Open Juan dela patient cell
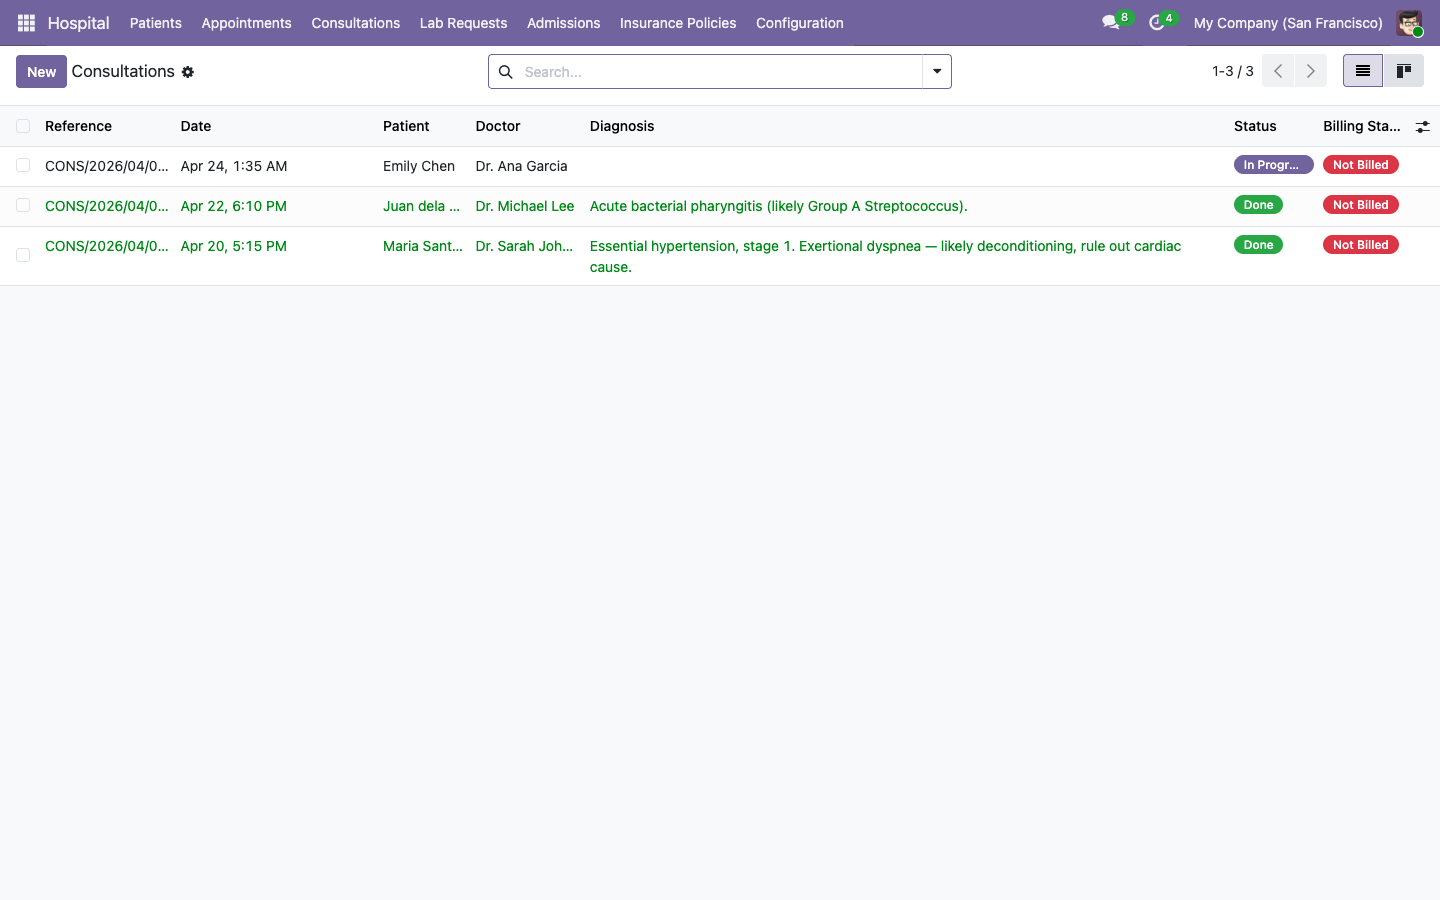The height and width of the screenshot is (900, 1440). pos(421,206)
